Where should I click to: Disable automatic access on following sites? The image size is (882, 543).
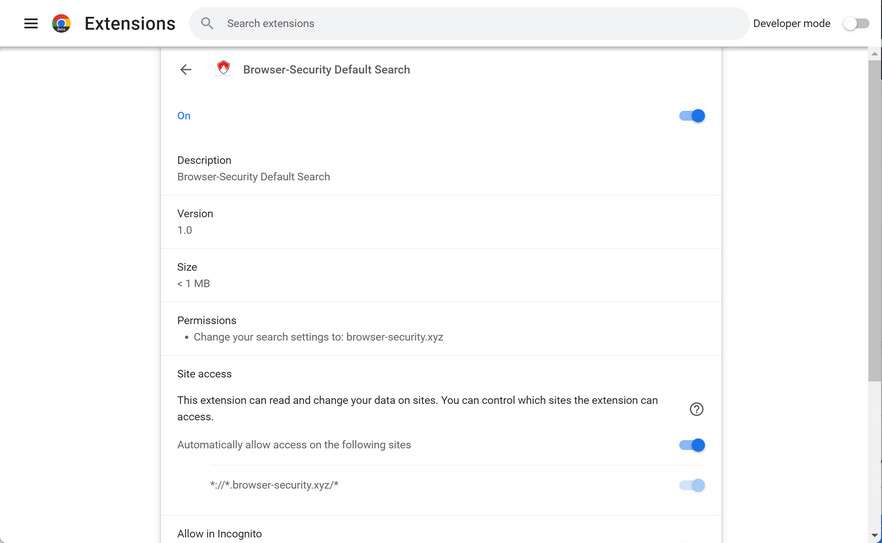[692, 445]
